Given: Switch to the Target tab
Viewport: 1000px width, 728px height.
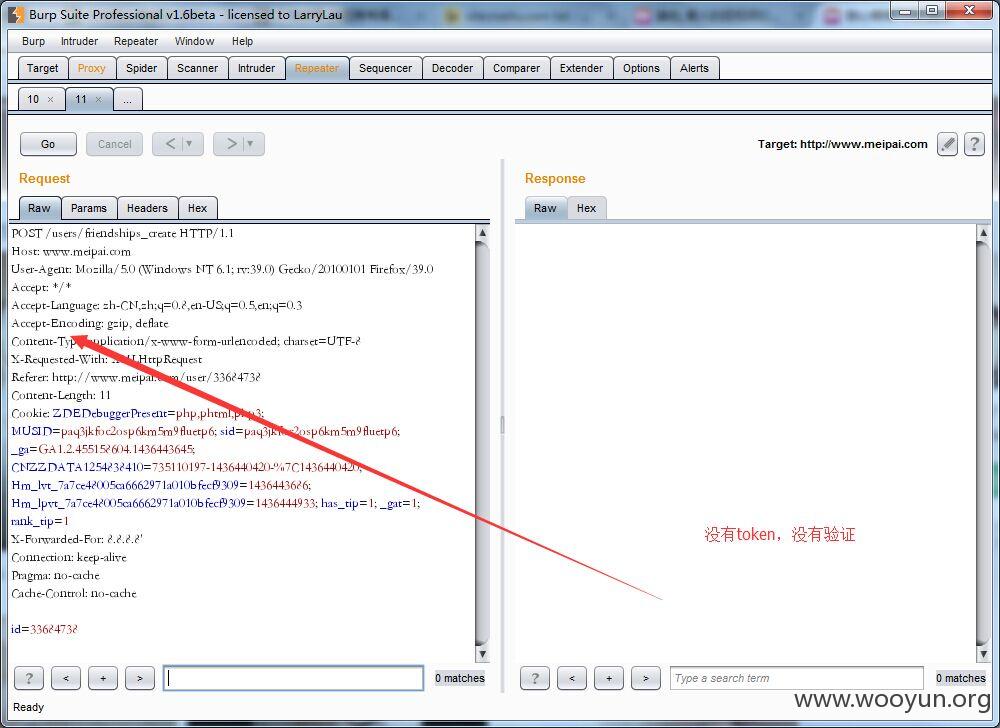Looking at the screenshot, I should [42, 68].
